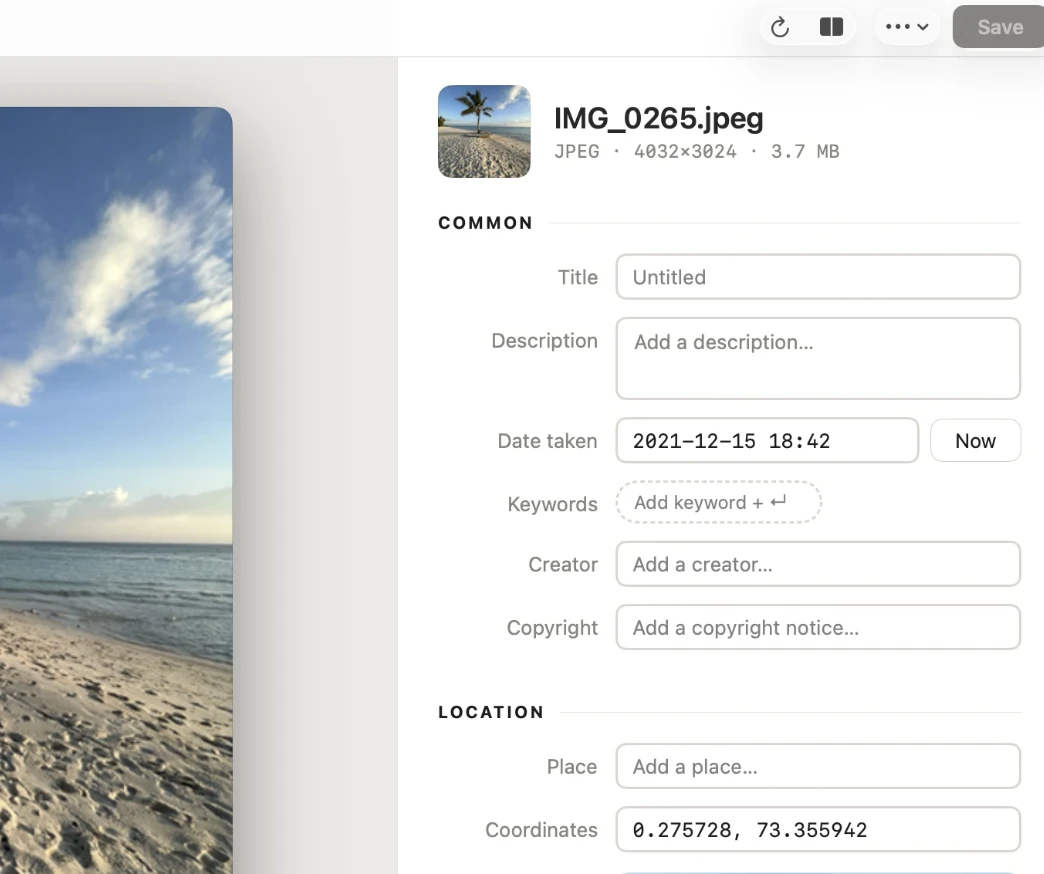Set date to Now

(x=975, y=441)
